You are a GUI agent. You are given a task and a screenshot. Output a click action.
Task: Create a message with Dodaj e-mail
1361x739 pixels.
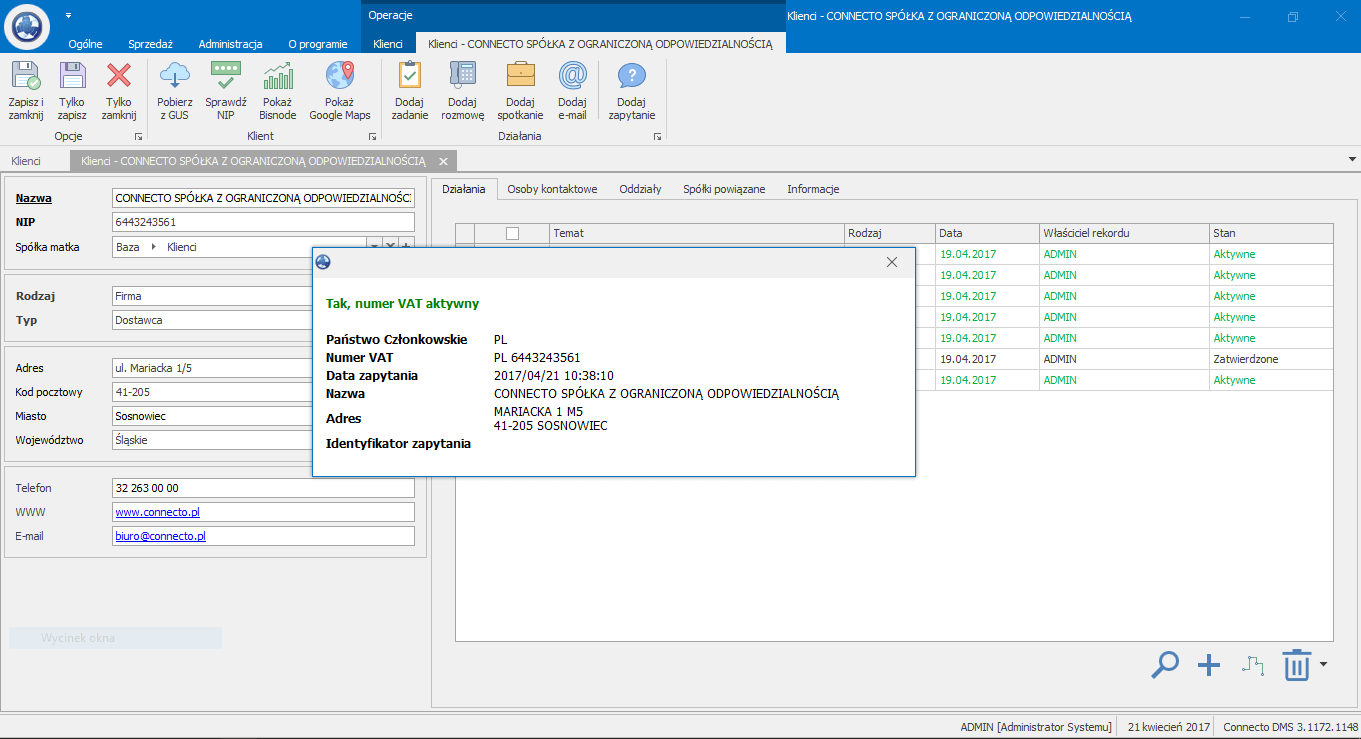(x=572, y=77)
